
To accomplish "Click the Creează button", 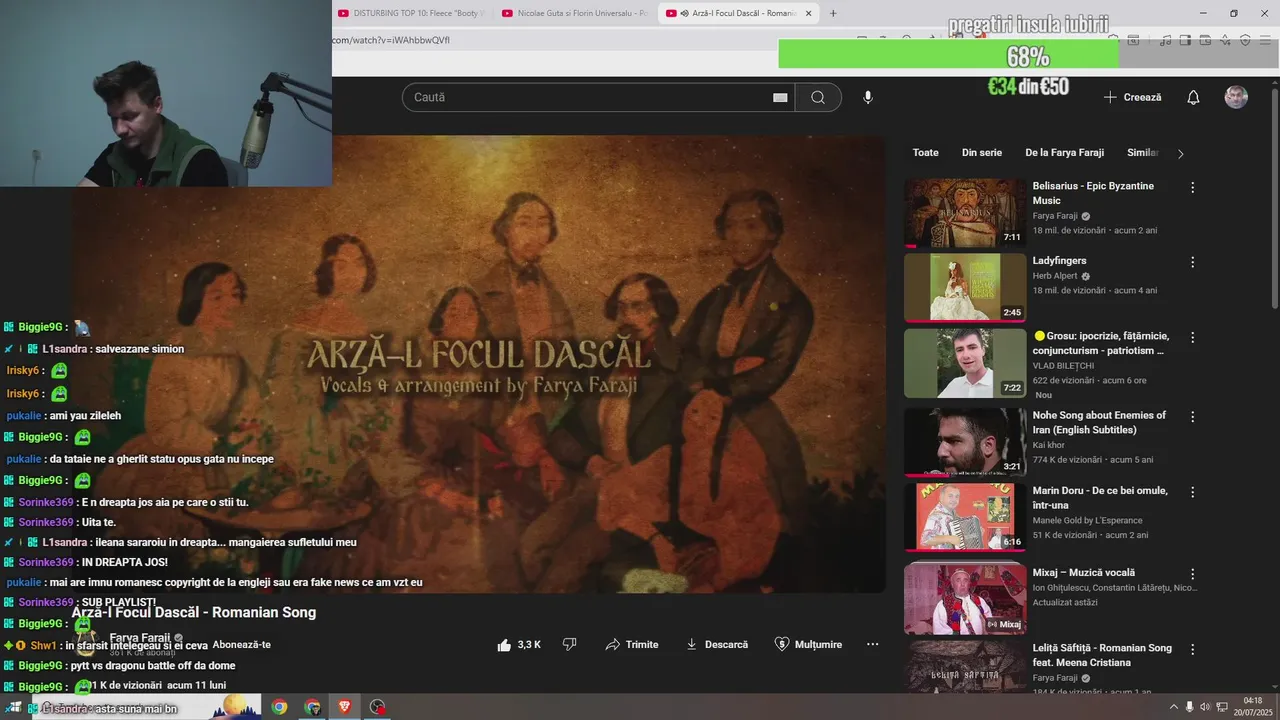I will (x=1132, y=97).
